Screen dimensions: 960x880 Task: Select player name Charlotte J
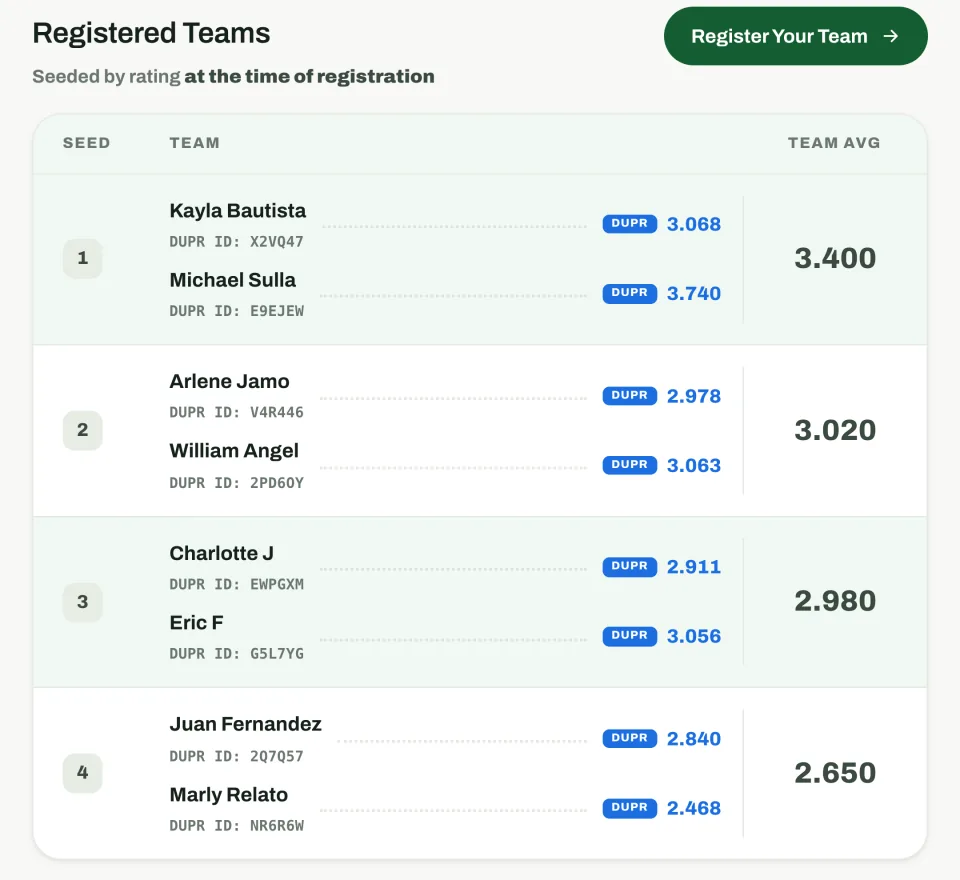[x=222, y=553]
